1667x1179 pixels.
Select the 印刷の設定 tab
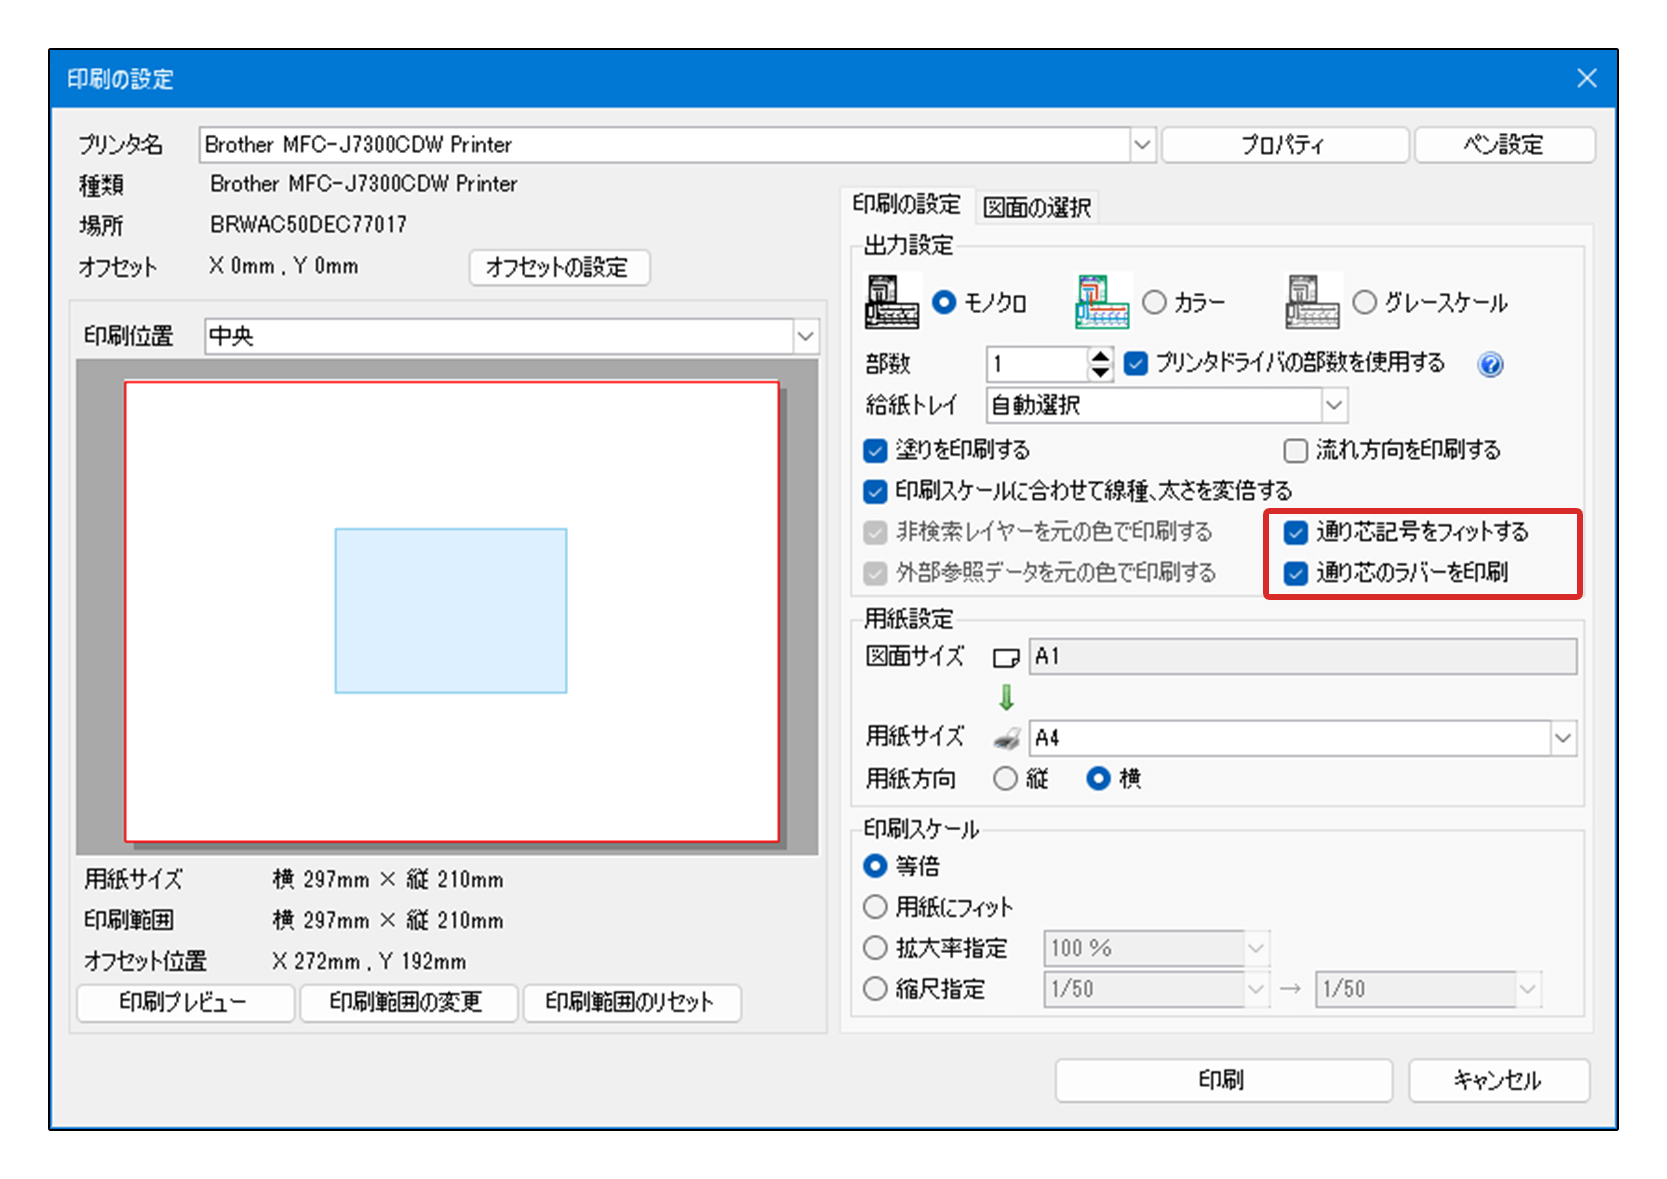pos(906,205)
